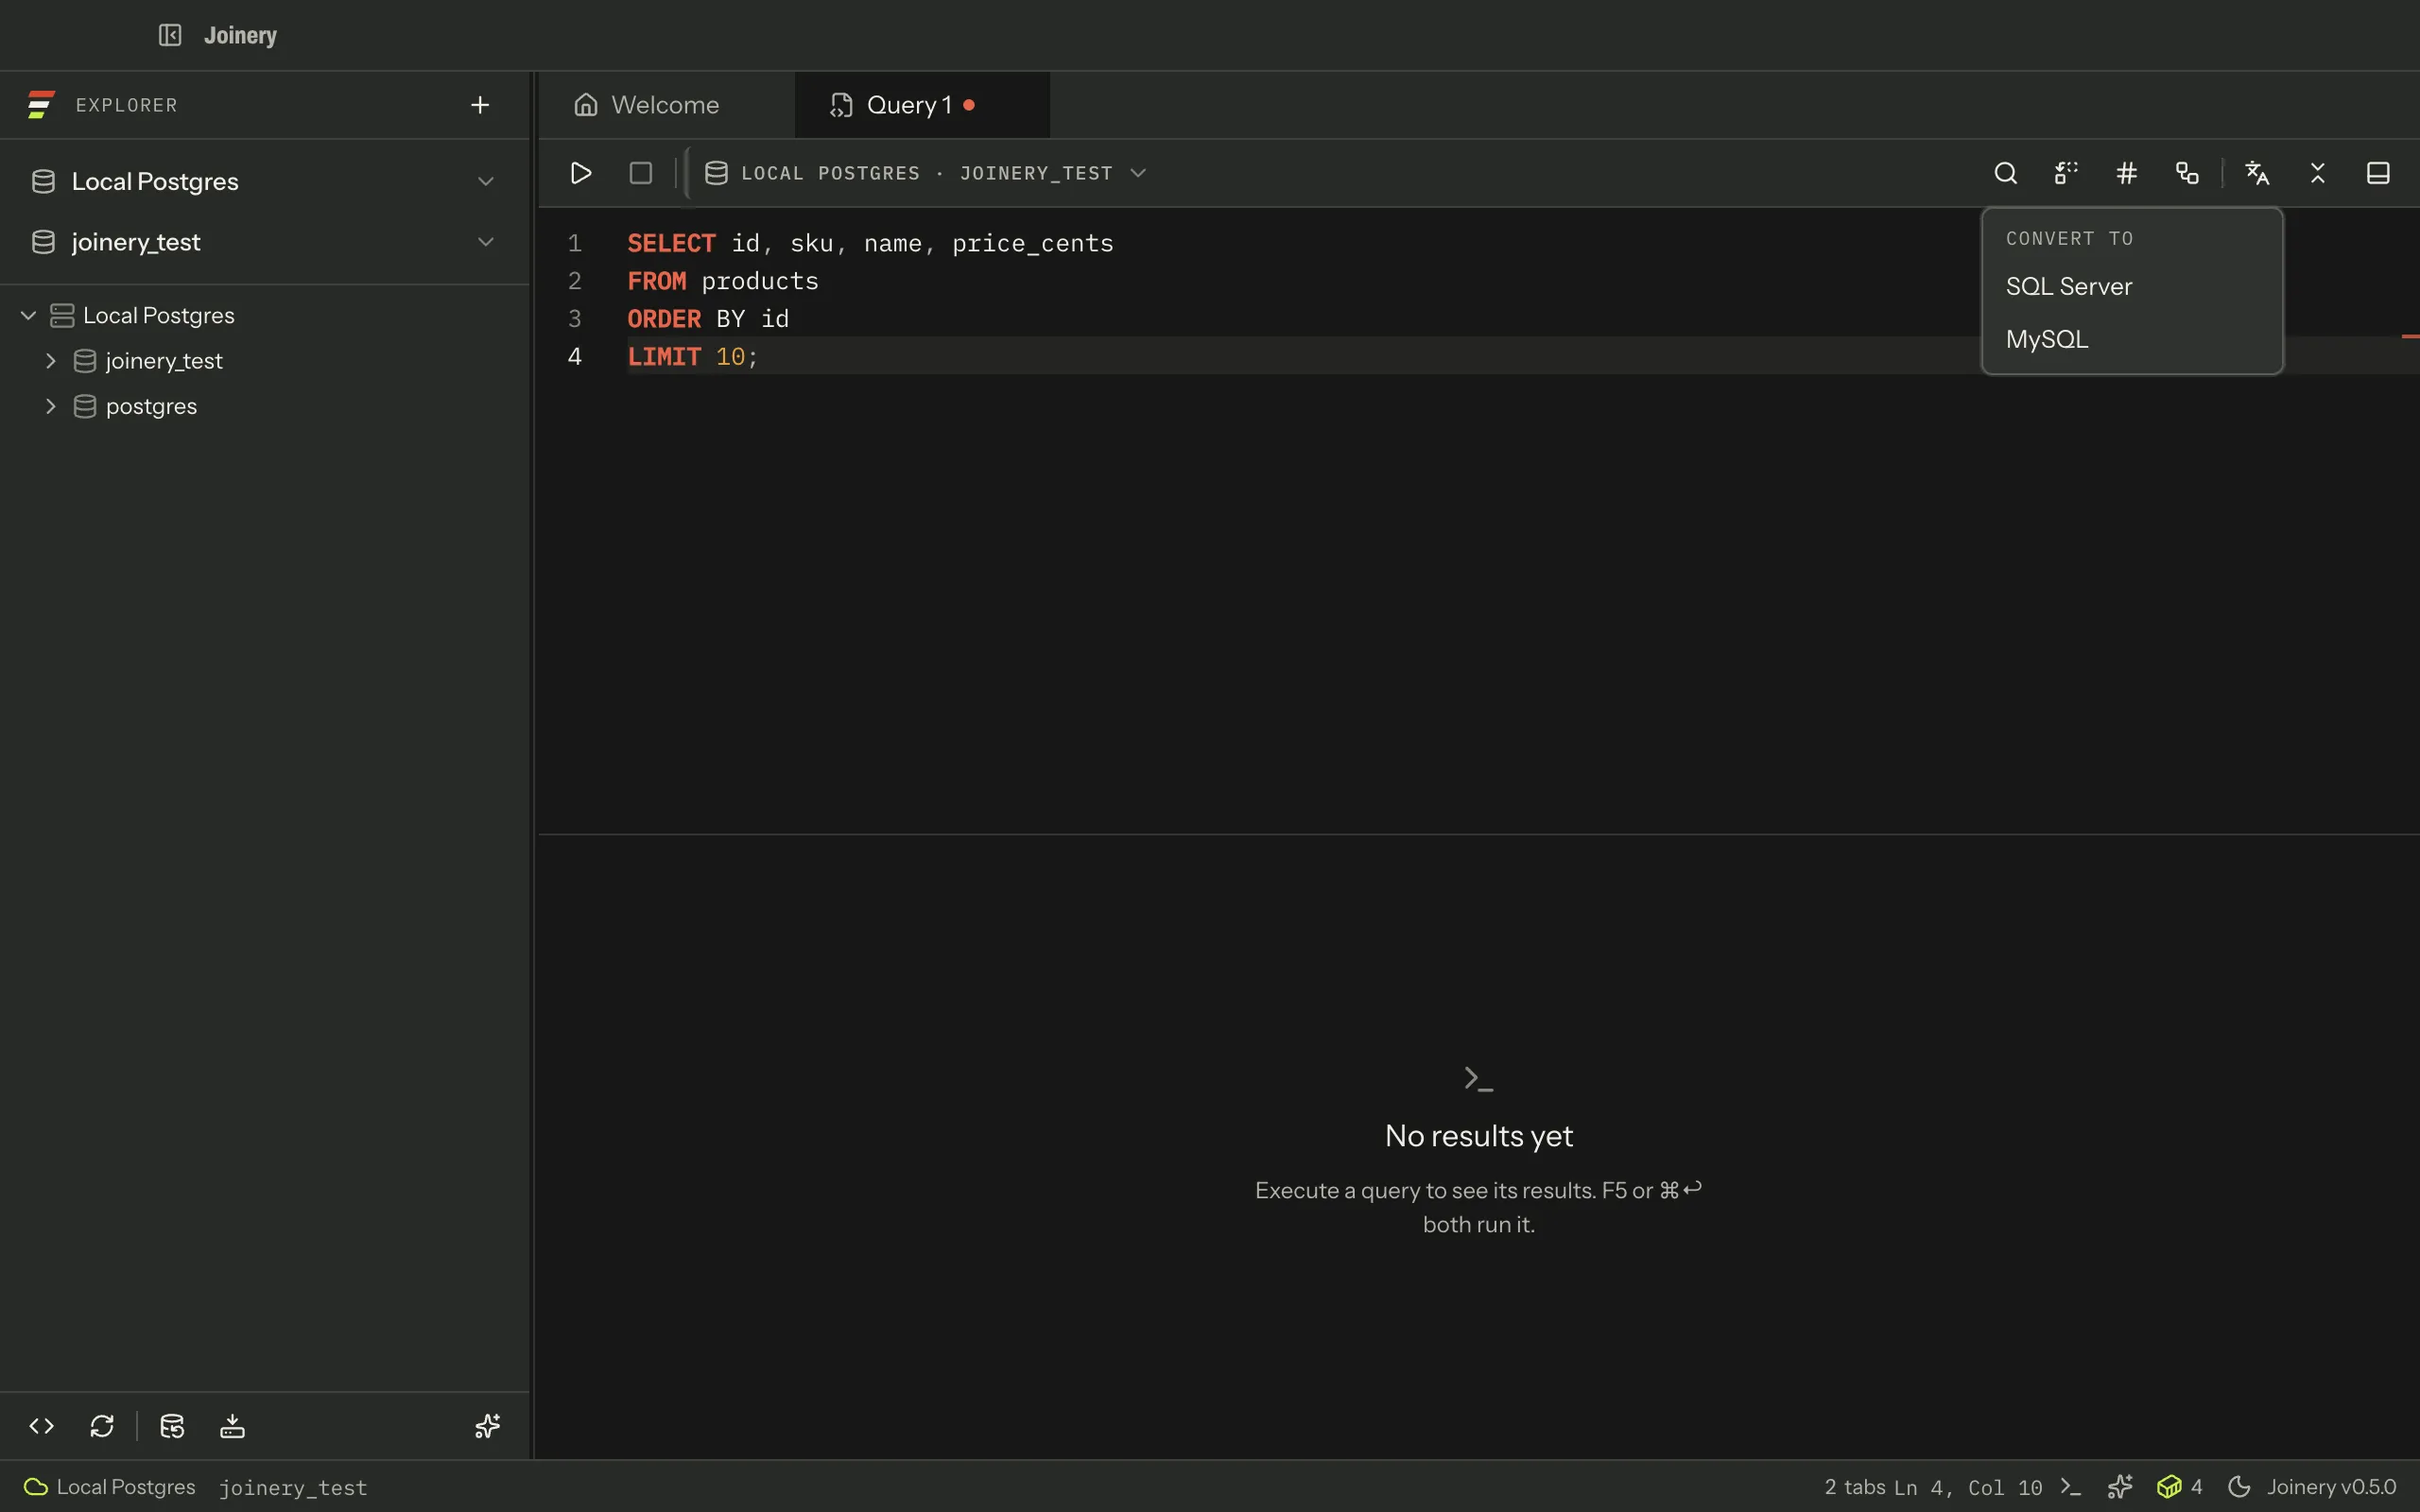Image resolution: width=2420 pixels, height=1512 pixels.
Task: Click line number 1 in the gutter
Action: pos(575,244)
